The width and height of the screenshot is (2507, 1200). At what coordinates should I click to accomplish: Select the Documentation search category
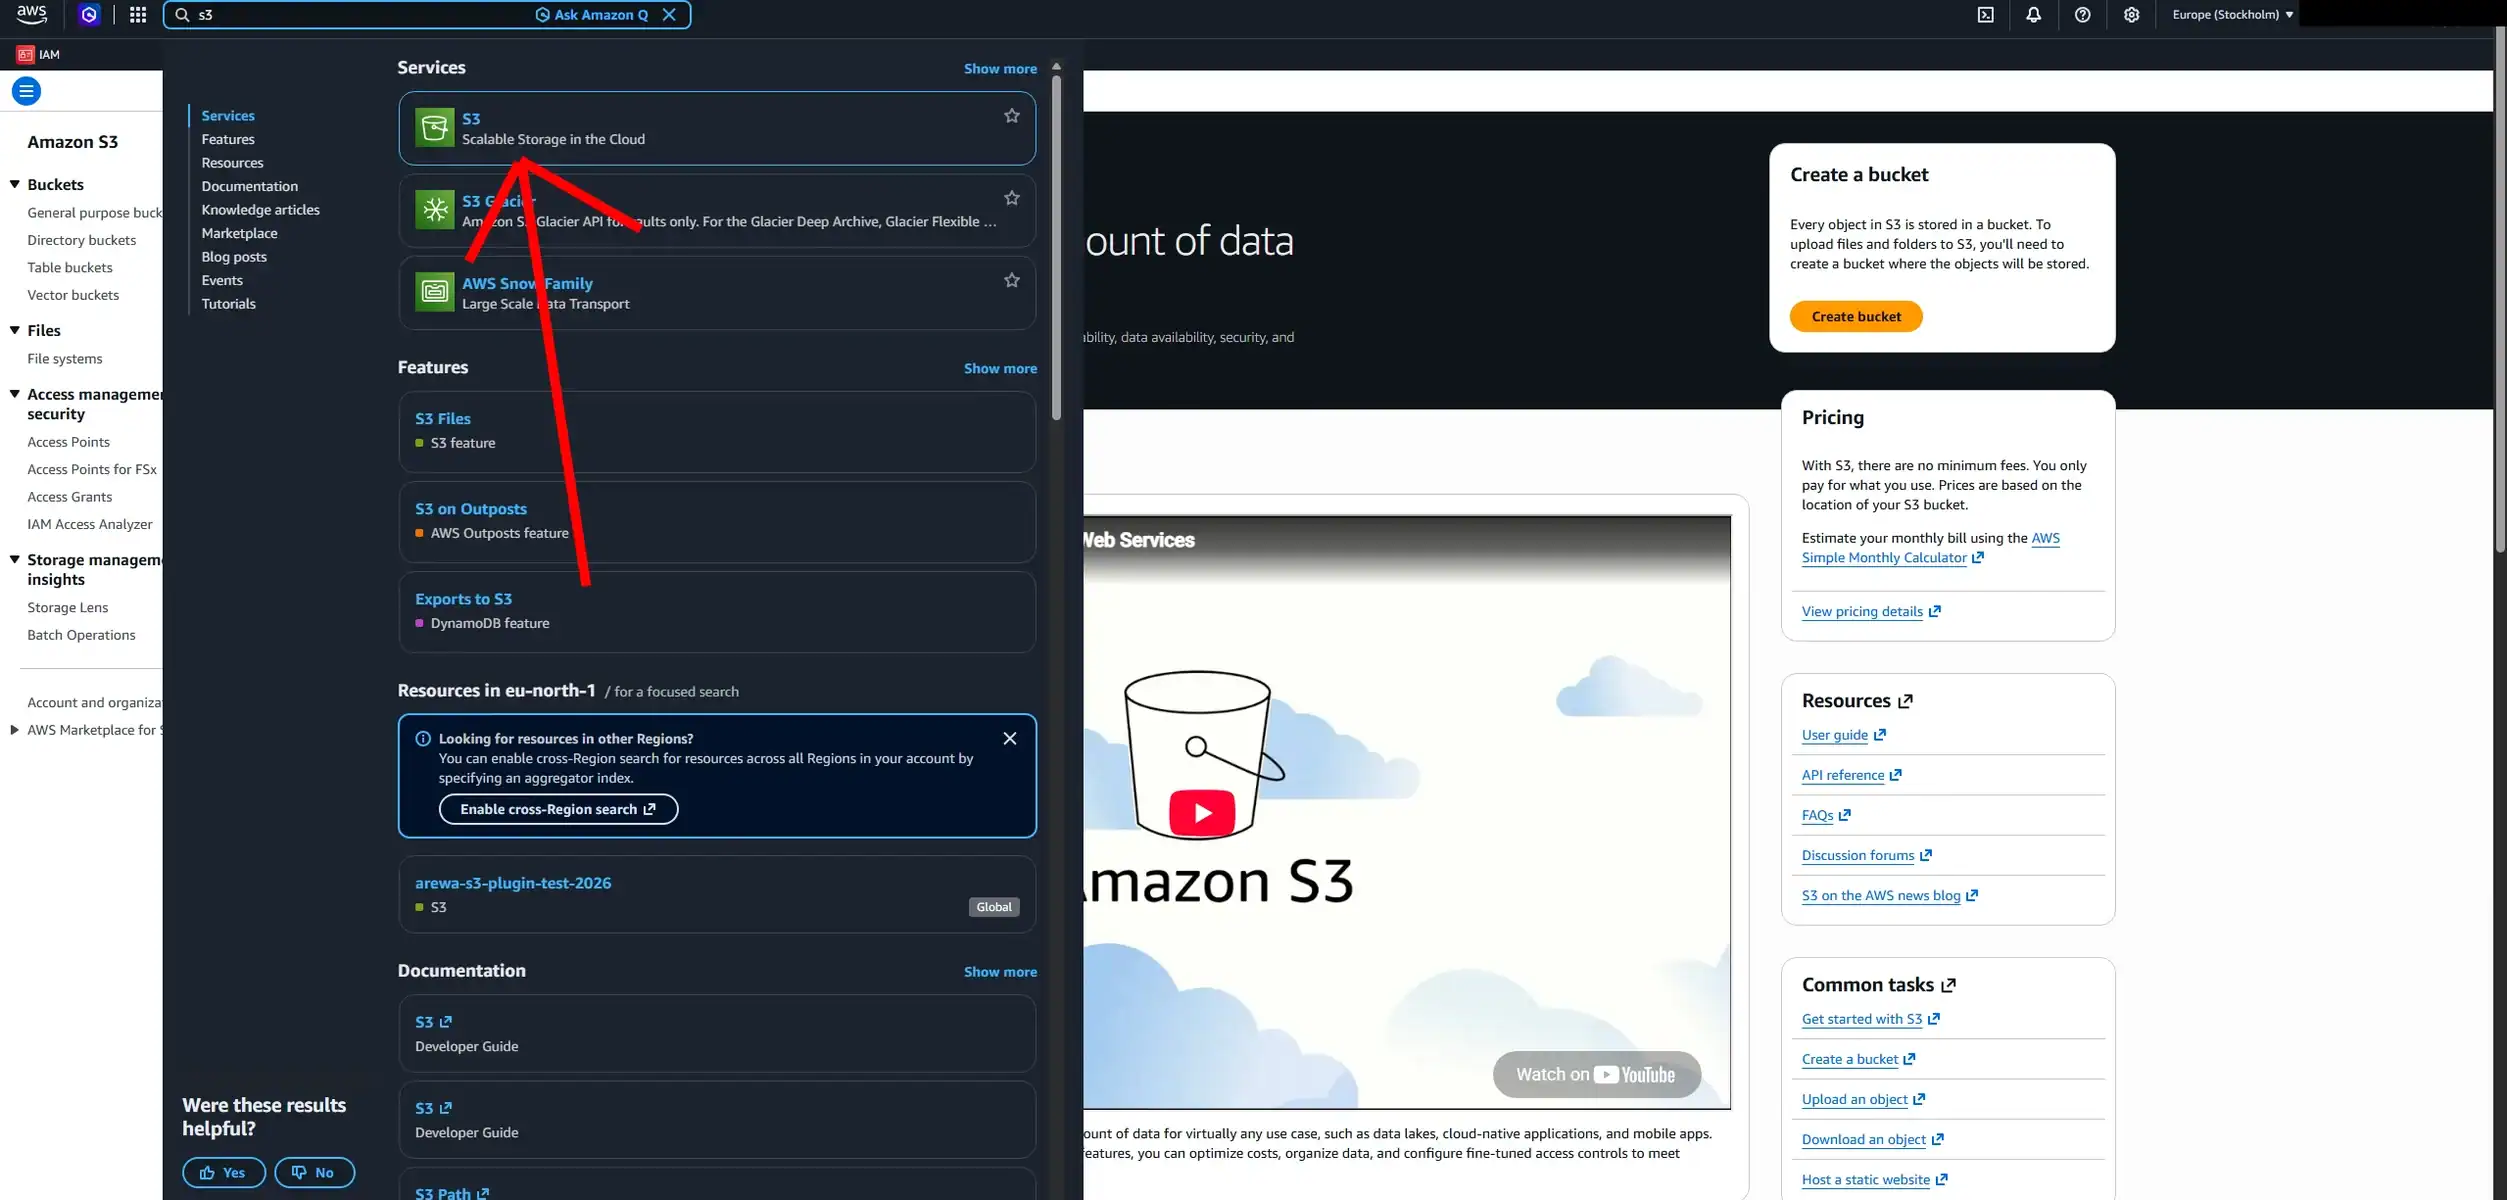(x=249, y=186)
